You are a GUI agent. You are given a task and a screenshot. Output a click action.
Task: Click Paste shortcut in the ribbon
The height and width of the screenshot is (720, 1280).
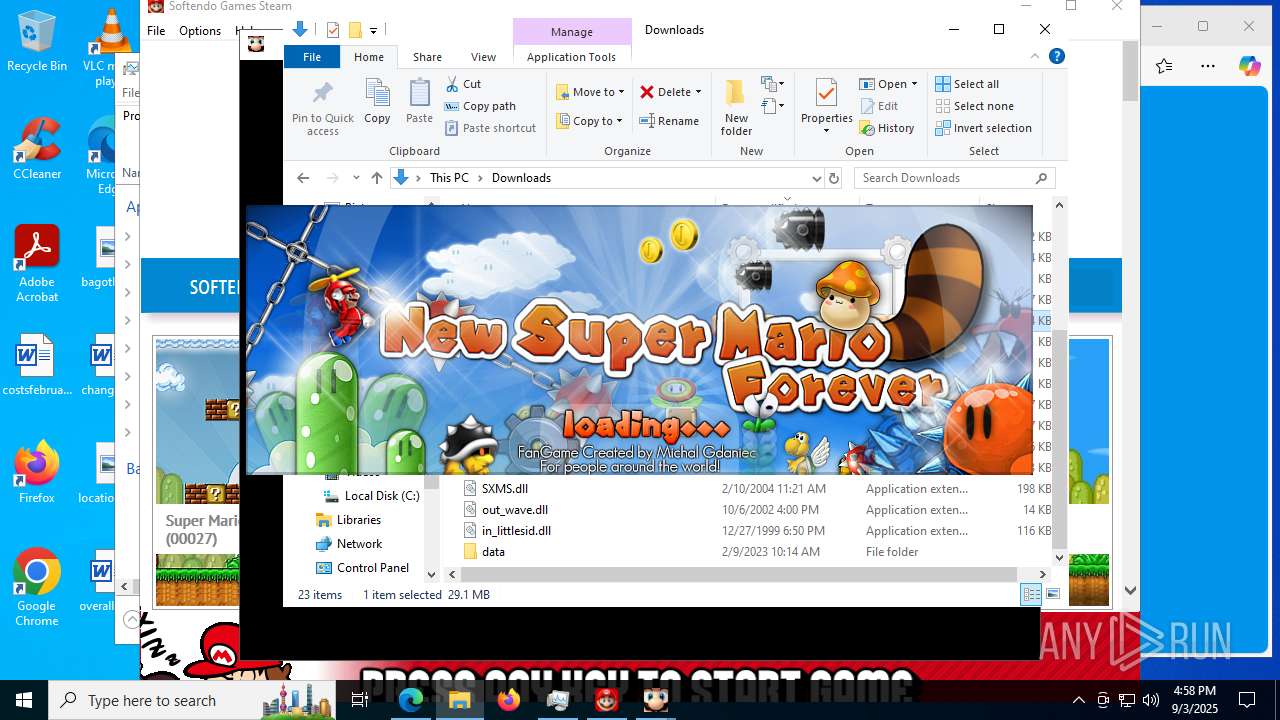(x=490, y=128)
